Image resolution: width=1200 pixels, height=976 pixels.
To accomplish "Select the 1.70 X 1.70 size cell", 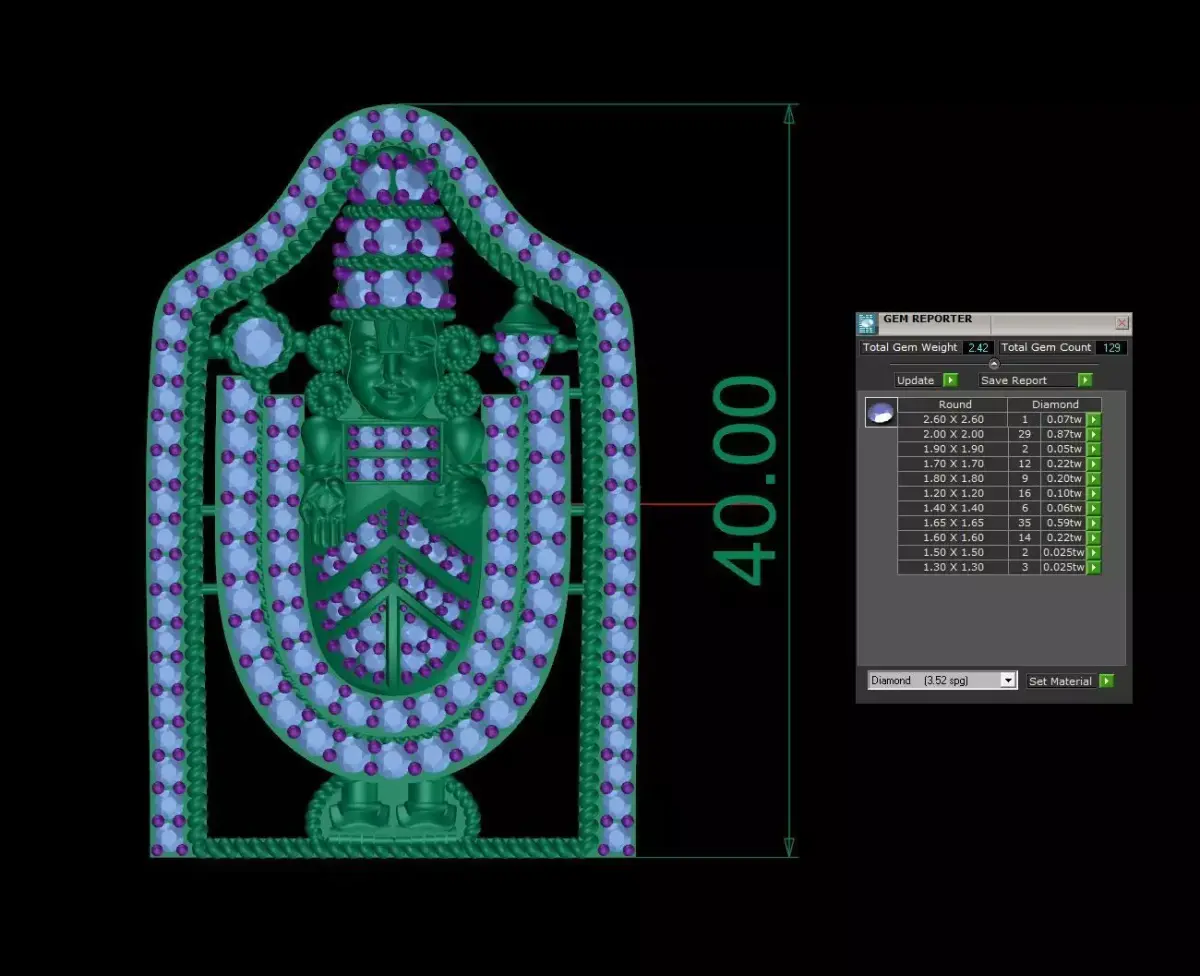I will [953, 464].
